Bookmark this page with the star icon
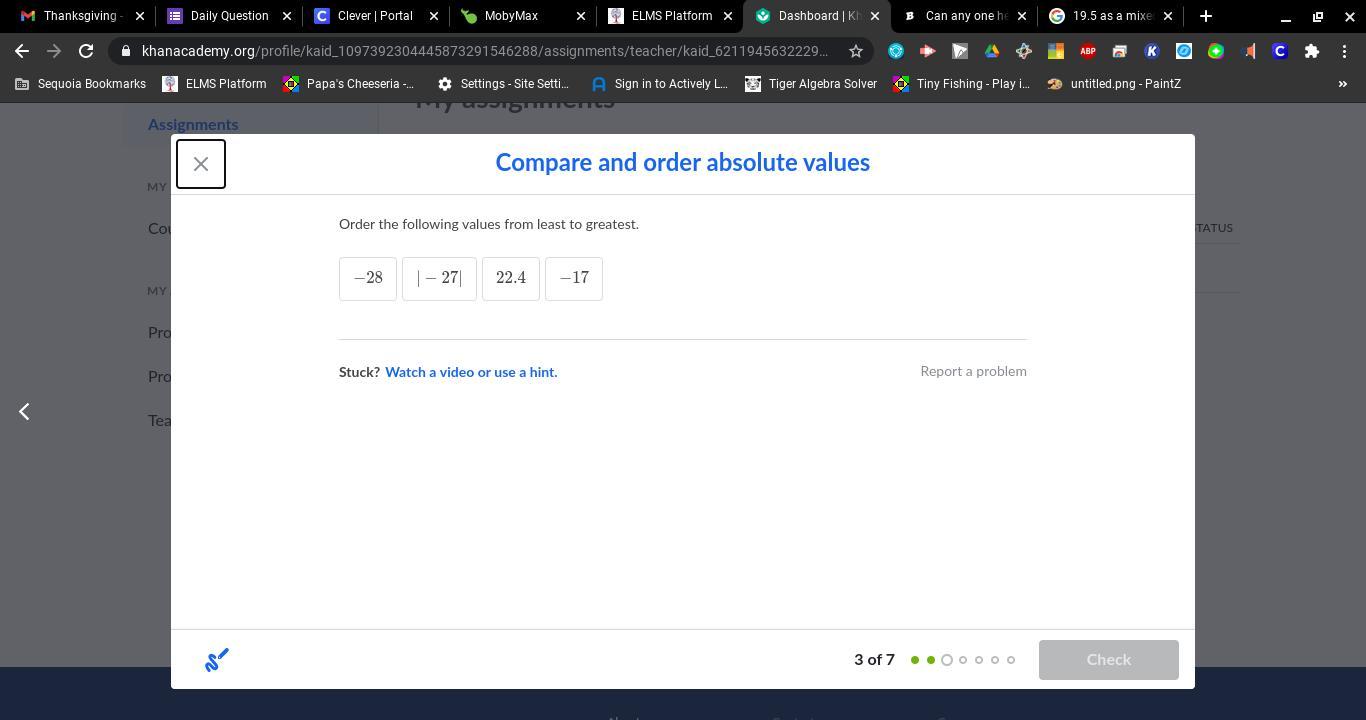 pyautogui.click(x=856, y=51)
